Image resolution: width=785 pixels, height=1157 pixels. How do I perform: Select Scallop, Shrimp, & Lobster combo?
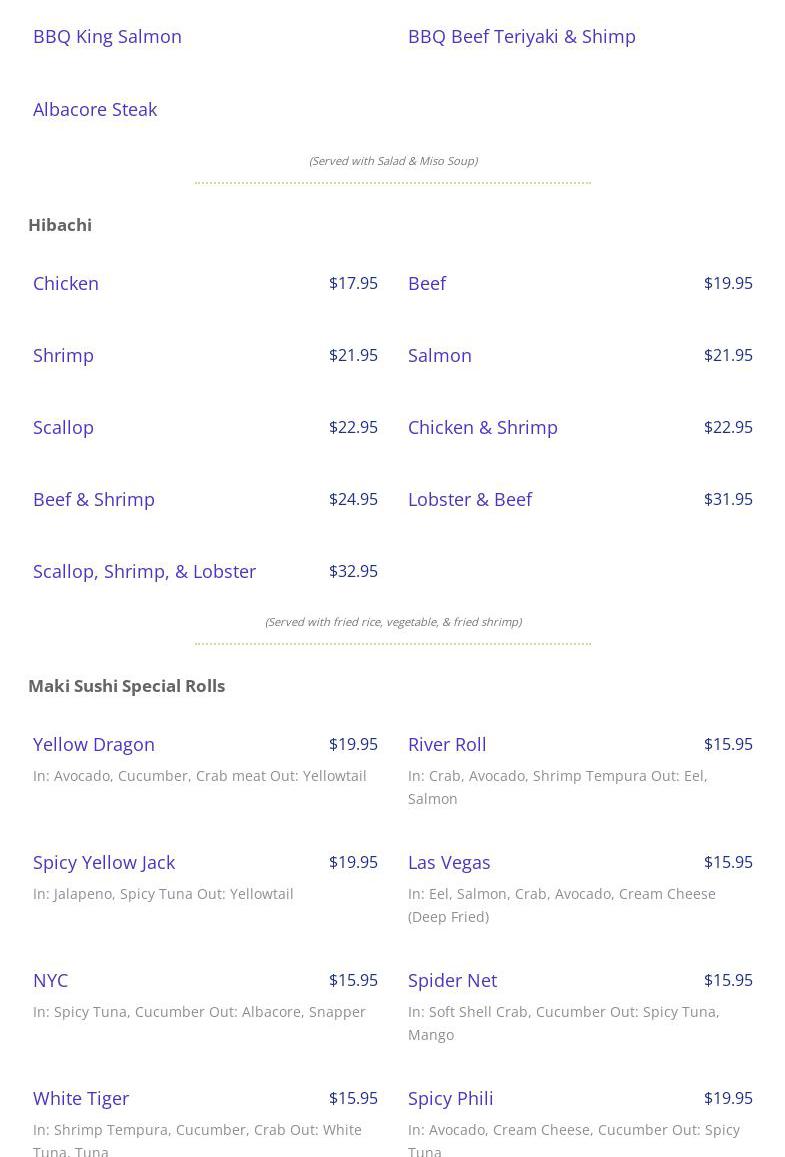[144, 571]
